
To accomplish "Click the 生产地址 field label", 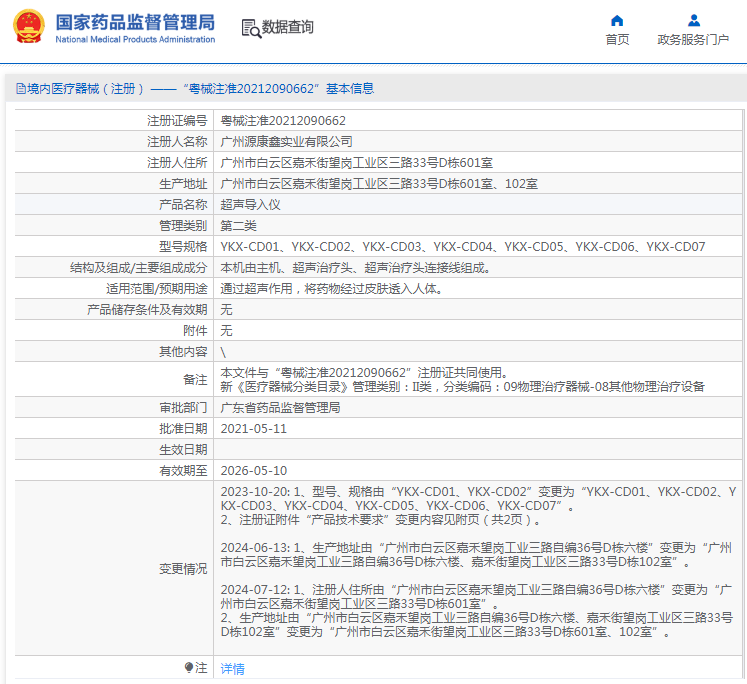I will tap(183, 184).
